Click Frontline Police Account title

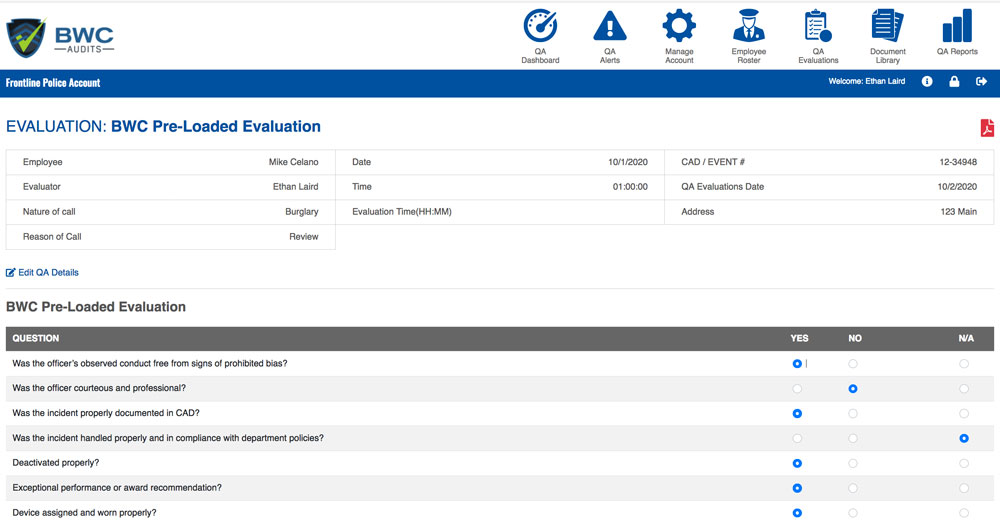tap(53, 83)
